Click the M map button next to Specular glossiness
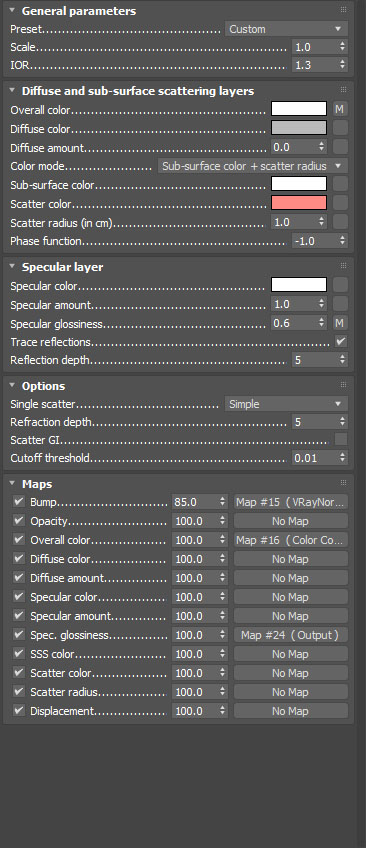 [340, 323]
